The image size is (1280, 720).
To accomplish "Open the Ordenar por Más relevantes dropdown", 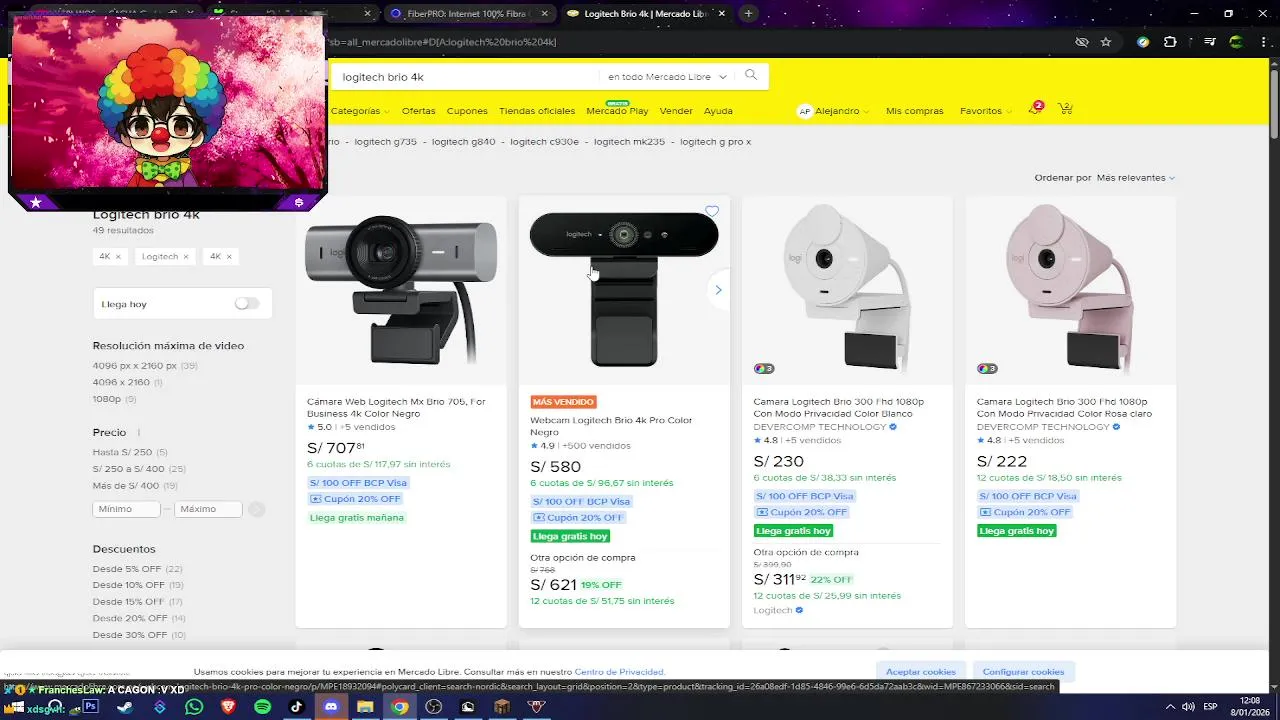I will pyautogui.click(x=1135, y=178).
